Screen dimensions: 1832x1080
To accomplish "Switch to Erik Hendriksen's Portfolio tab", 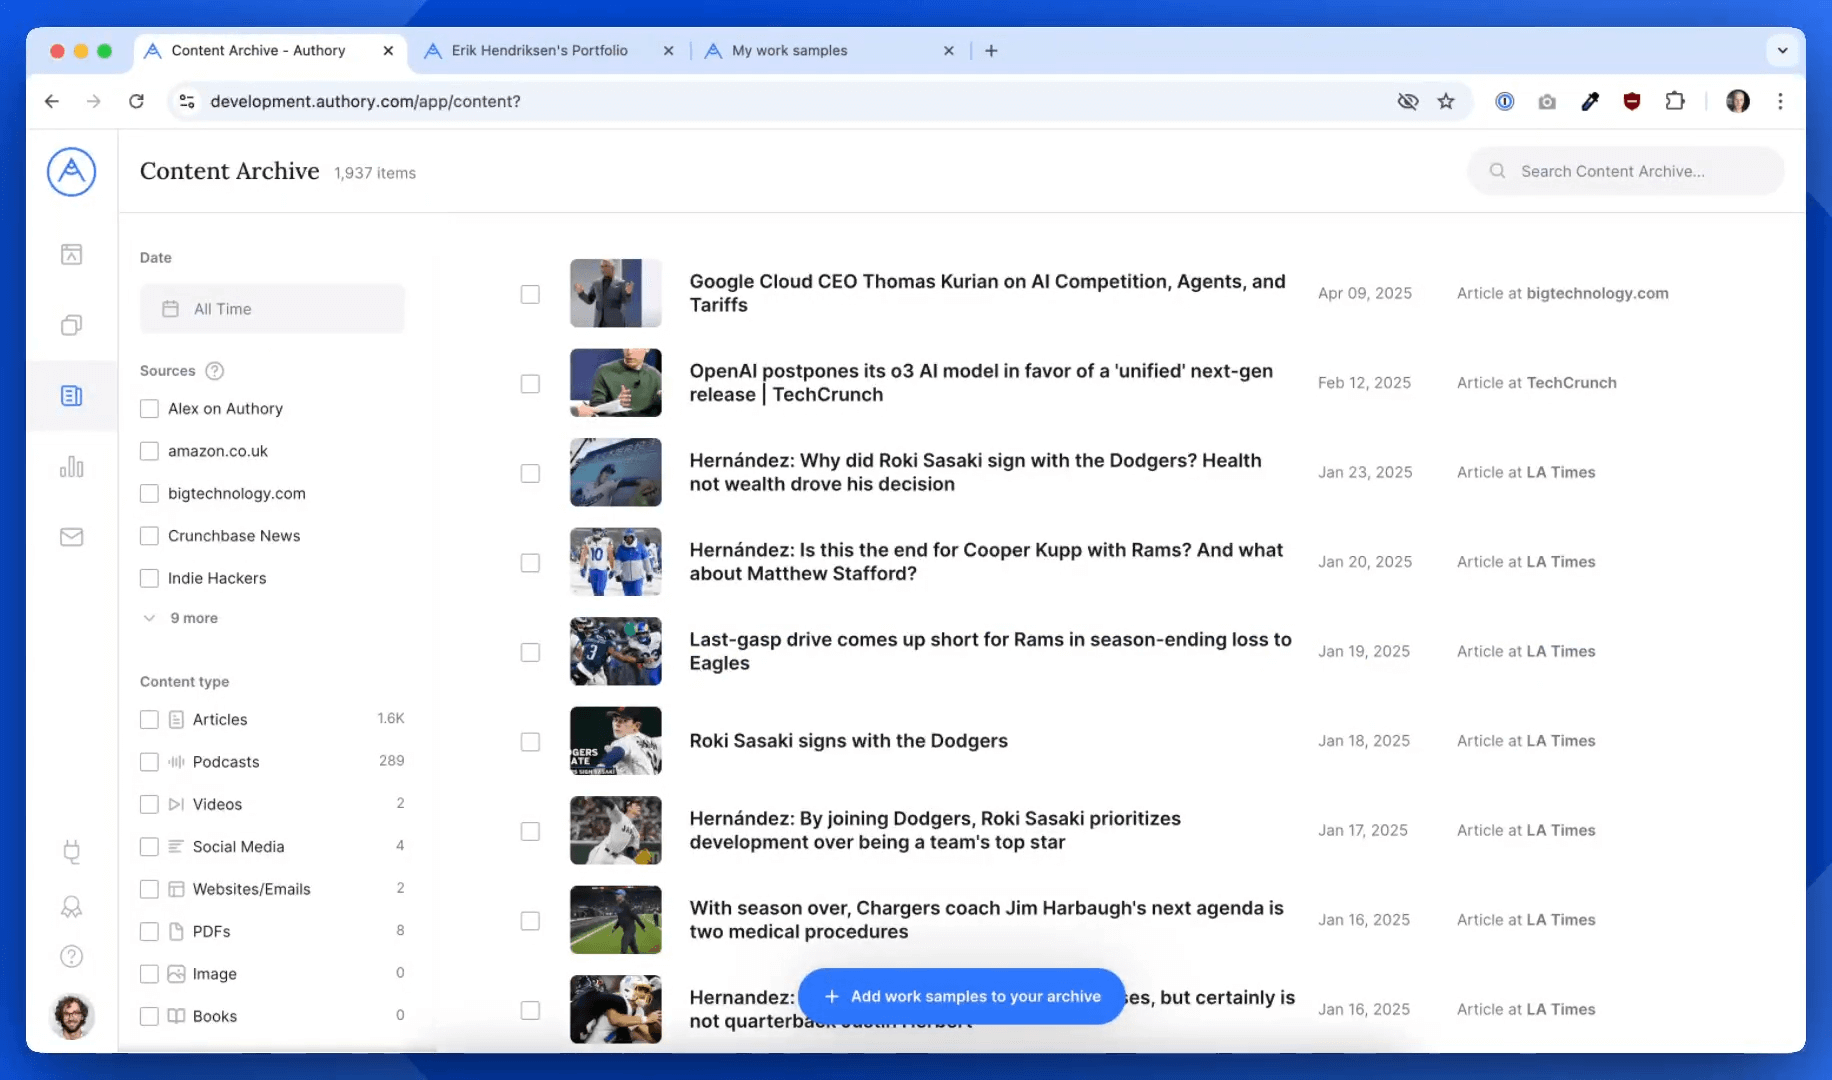I will [x=539, y=50].
